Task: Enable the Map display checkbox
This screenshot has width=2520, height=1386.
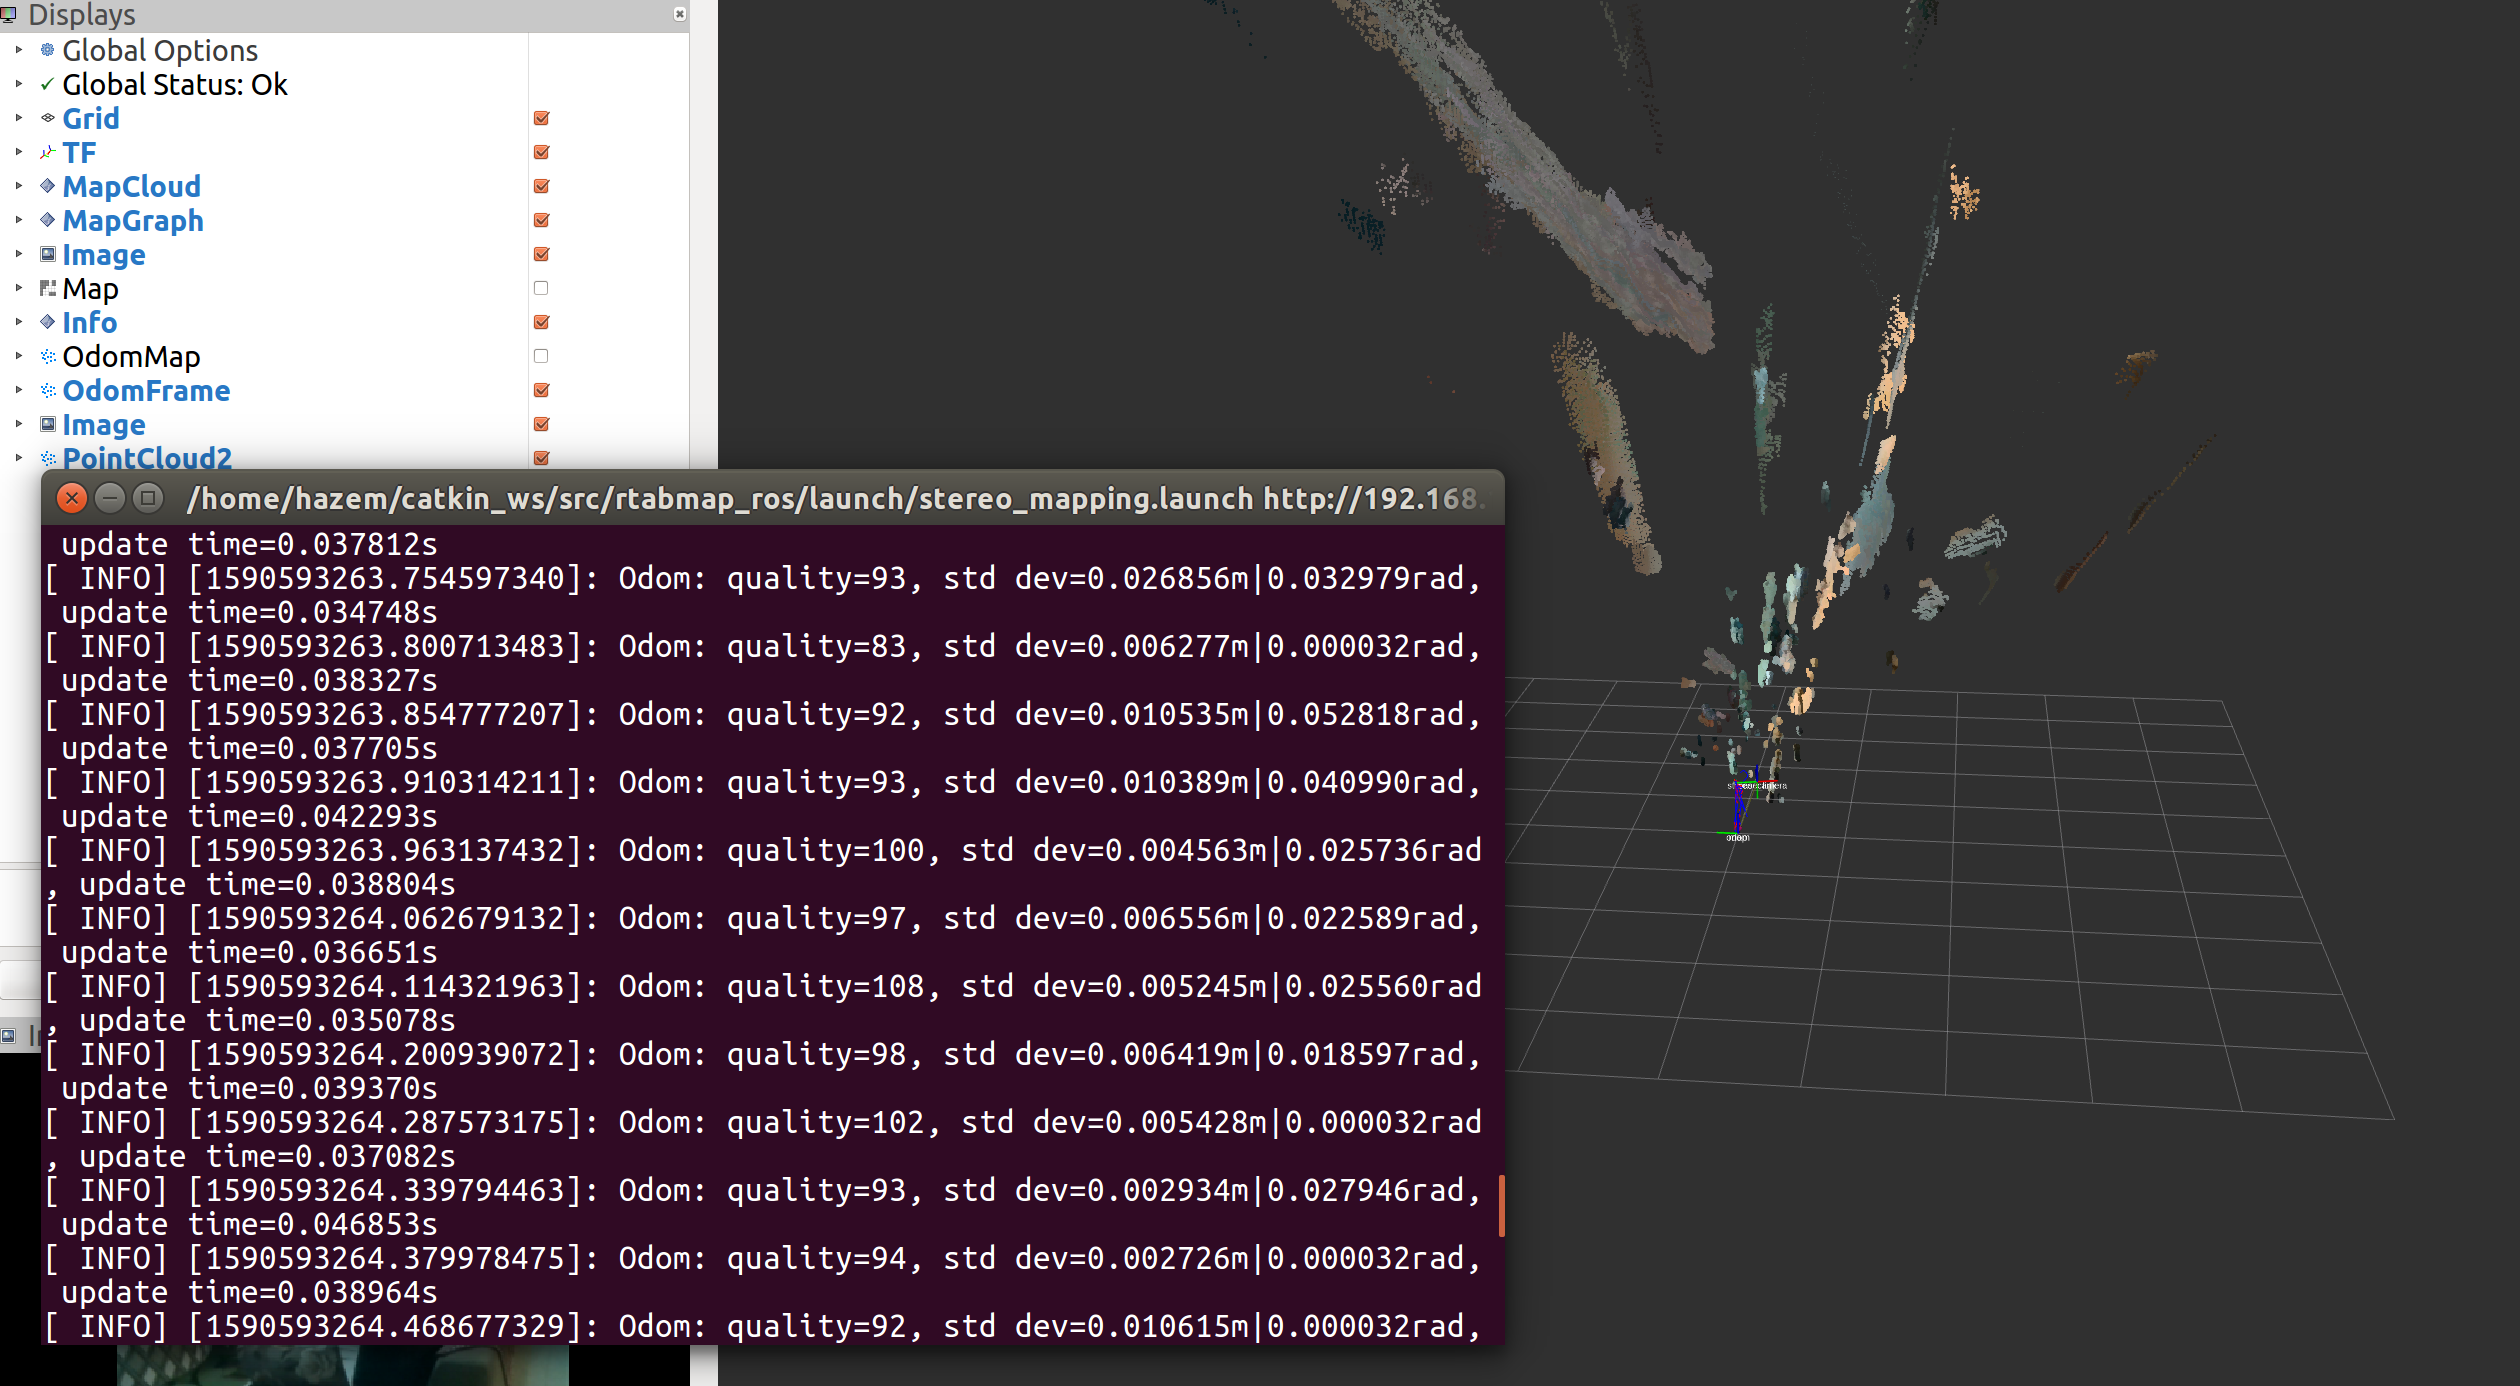Action: pos(541,288)
